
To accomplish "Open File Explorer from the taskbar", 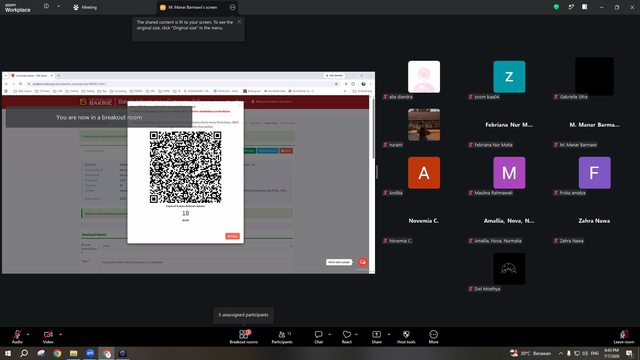I will coord(73,353).
